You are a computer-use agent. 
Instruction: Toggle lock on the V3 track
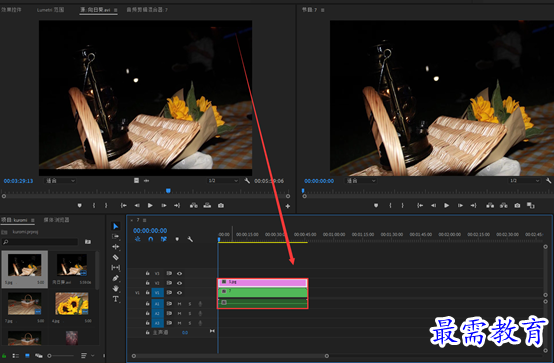tap(147, 273)
